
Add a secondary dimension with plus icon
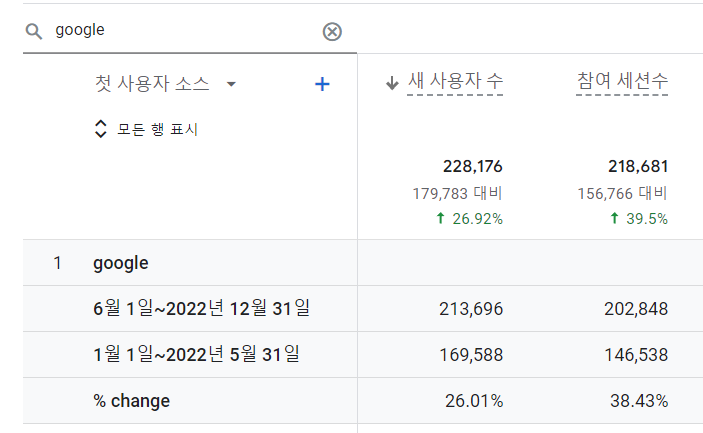[322, 84]
